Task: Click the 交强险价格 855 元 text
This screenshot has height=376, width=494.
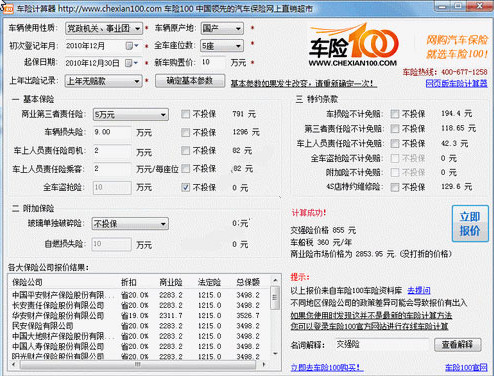Action: (323, 230)
